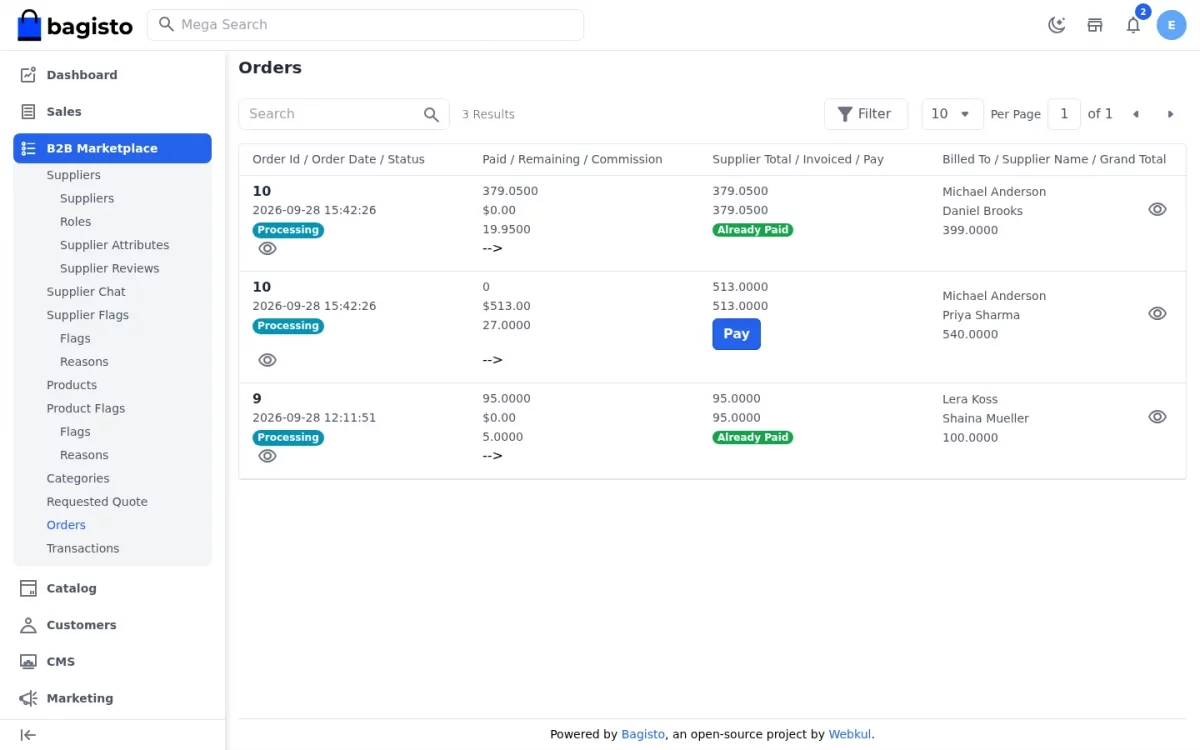Open the Bagisto footer link
Screen dimensions: 1200x750
(x=643, y=734)
